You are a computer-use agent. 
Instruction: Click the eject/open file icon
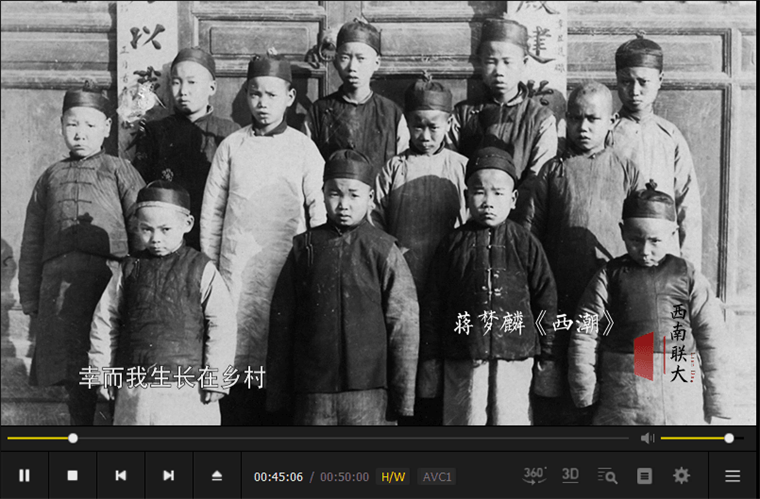(x=217, y=476)
